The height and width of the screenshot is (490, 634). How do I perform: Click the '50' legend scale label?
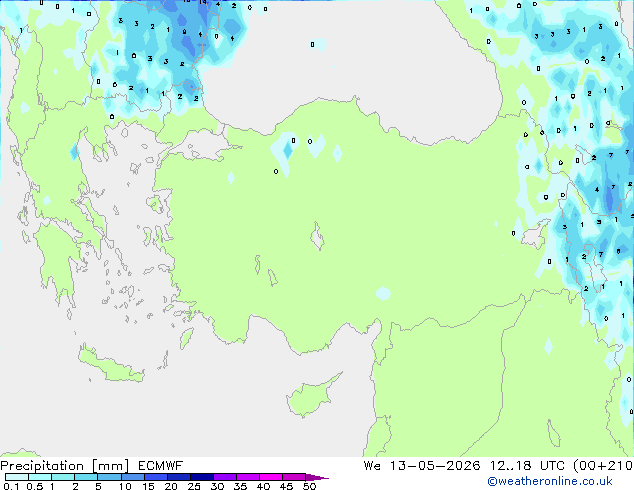310,486
